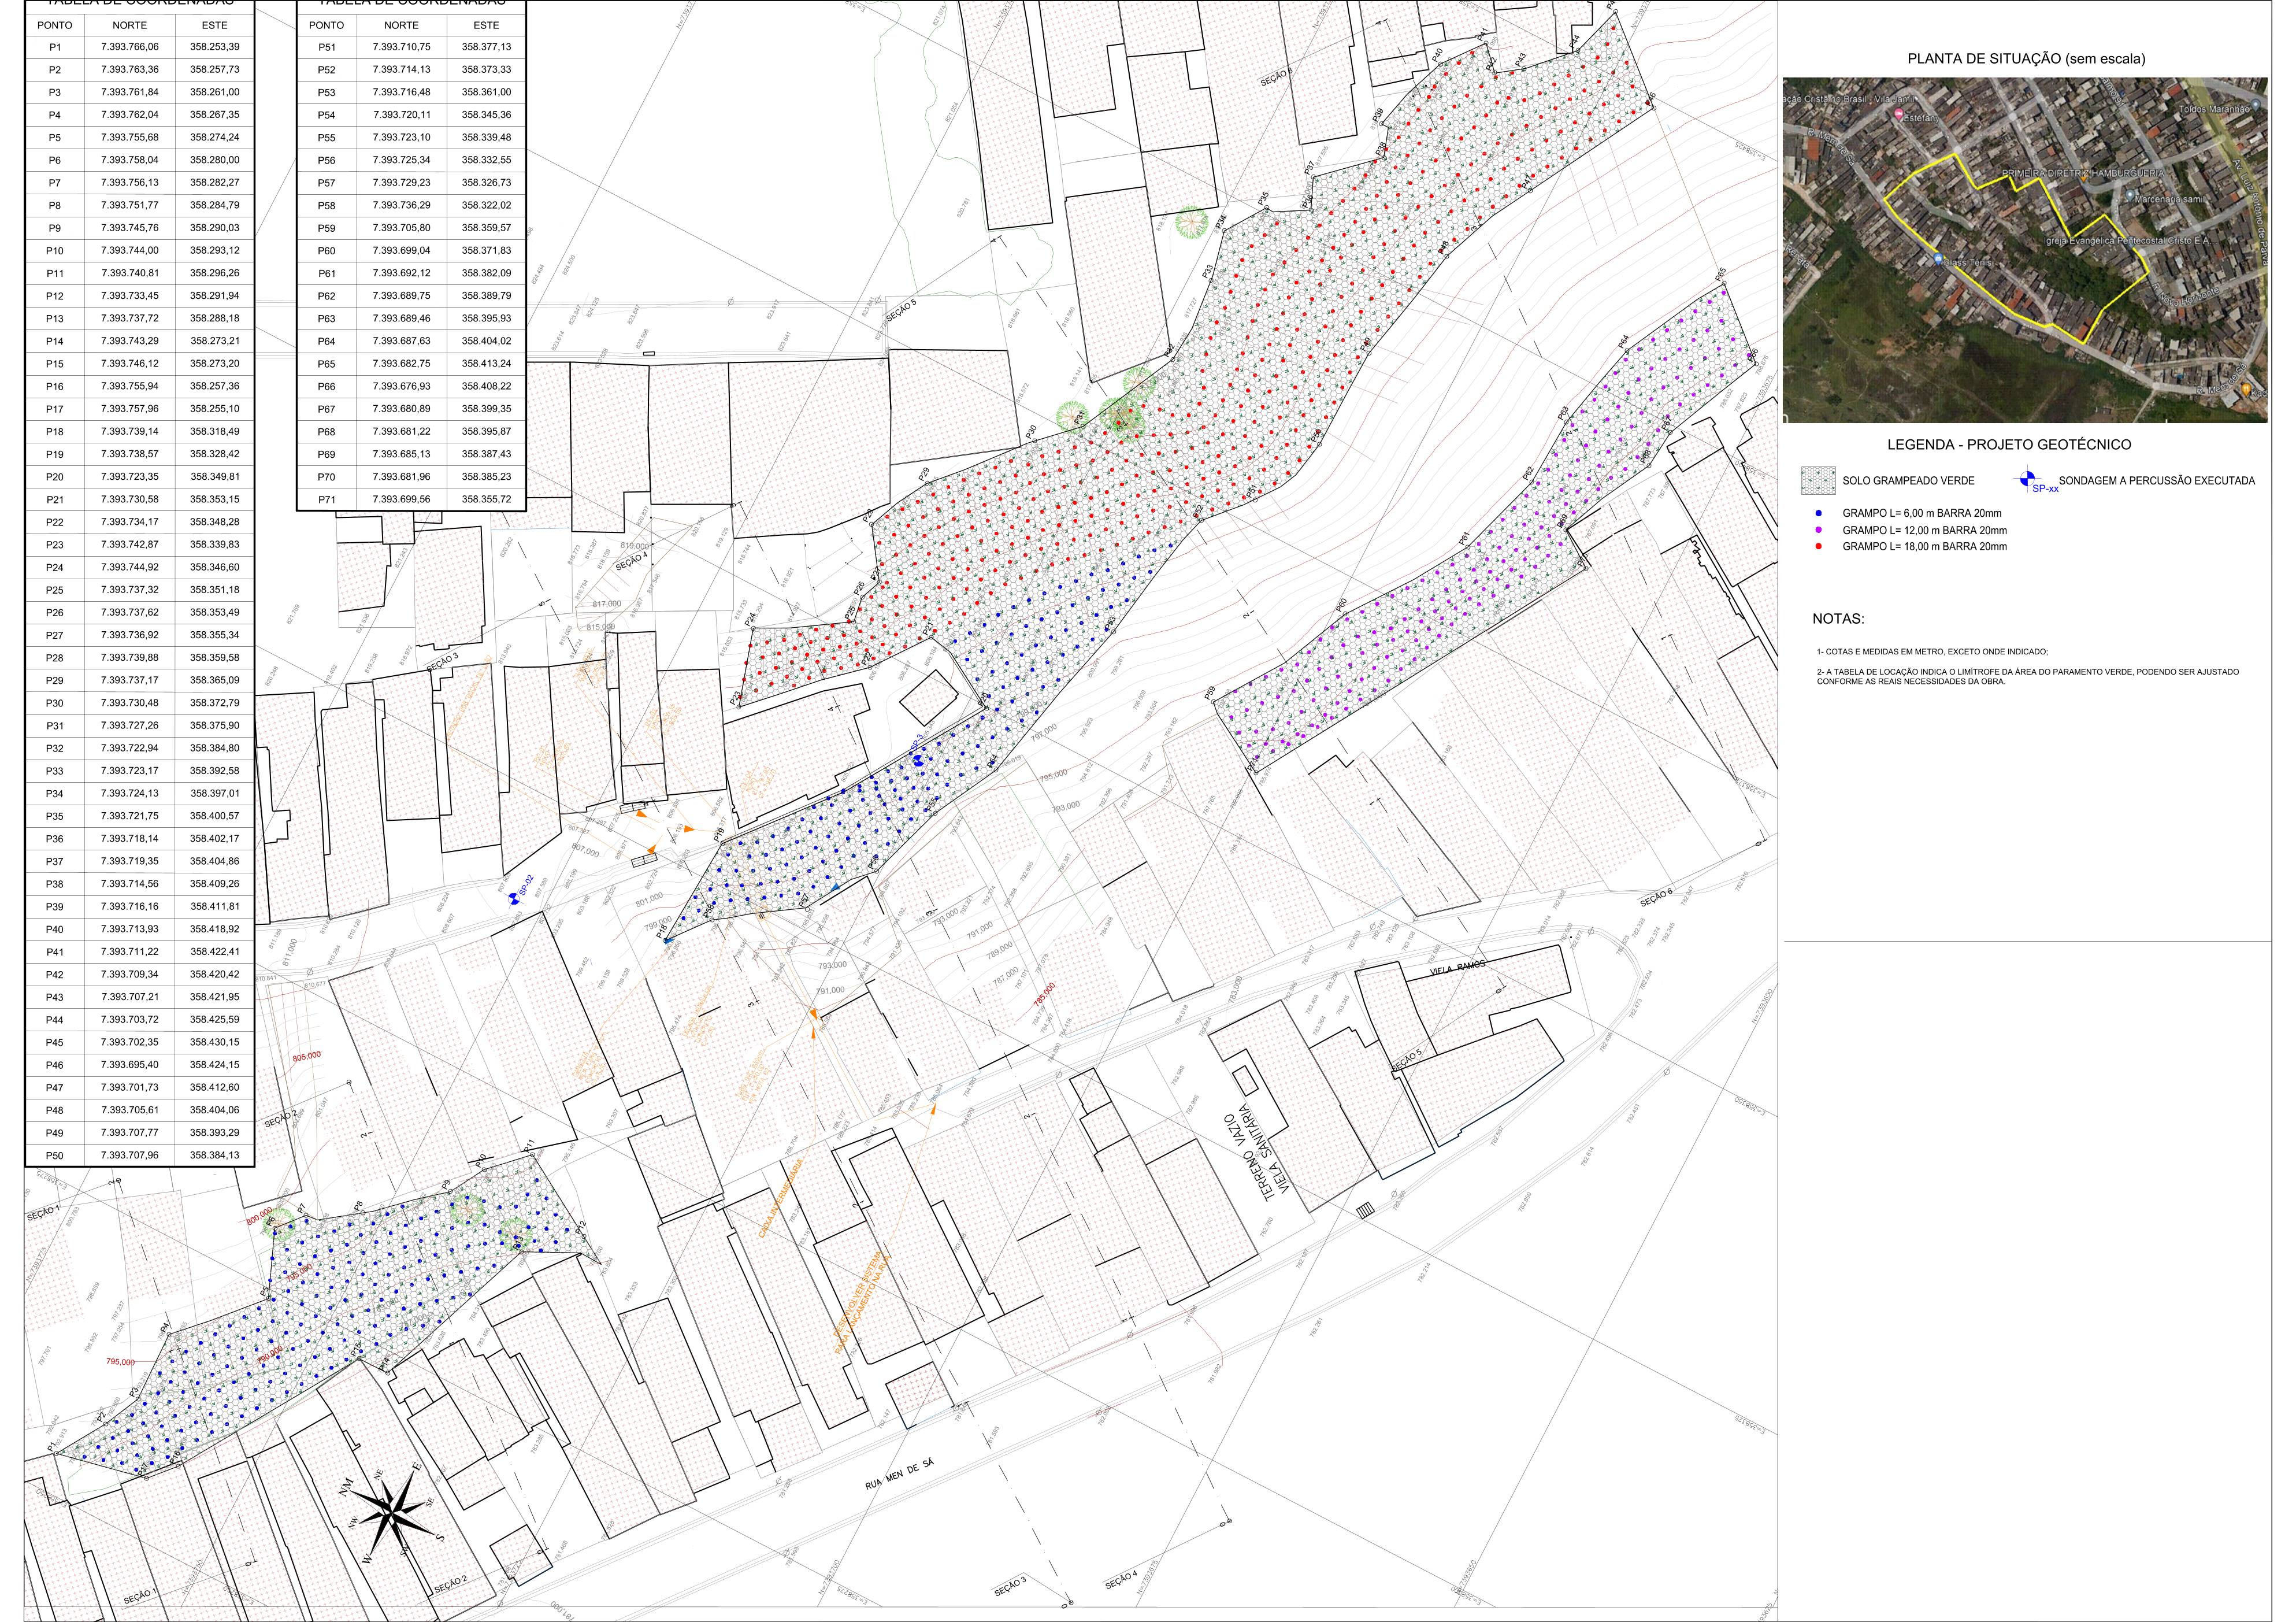Screen dimensions: 2296x1622
Task: Click the P1 row in coordinates table
Action: coord(140,47)
